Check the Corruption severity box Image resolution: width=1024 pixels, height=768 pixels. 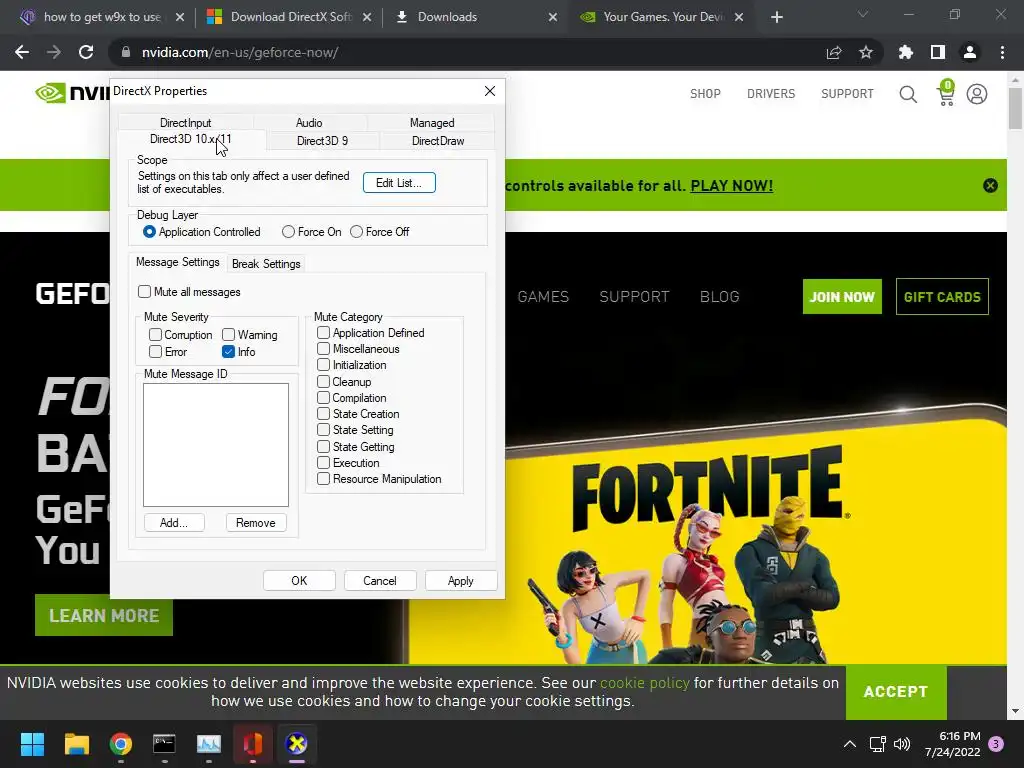155,334
